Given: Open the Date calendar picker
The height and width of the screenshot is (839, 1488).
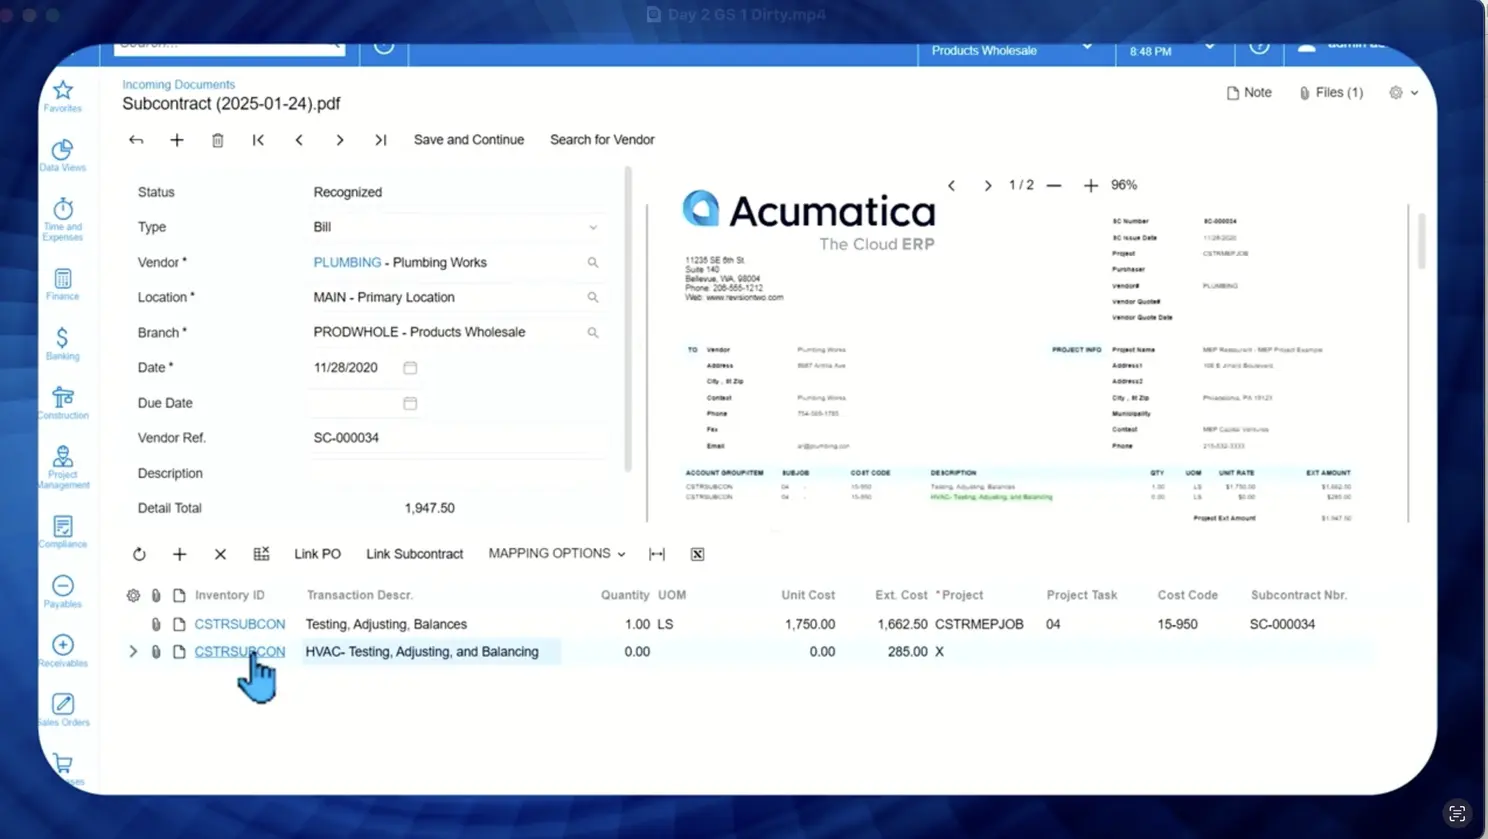Looking at the screenshot, I should point(410,368).
